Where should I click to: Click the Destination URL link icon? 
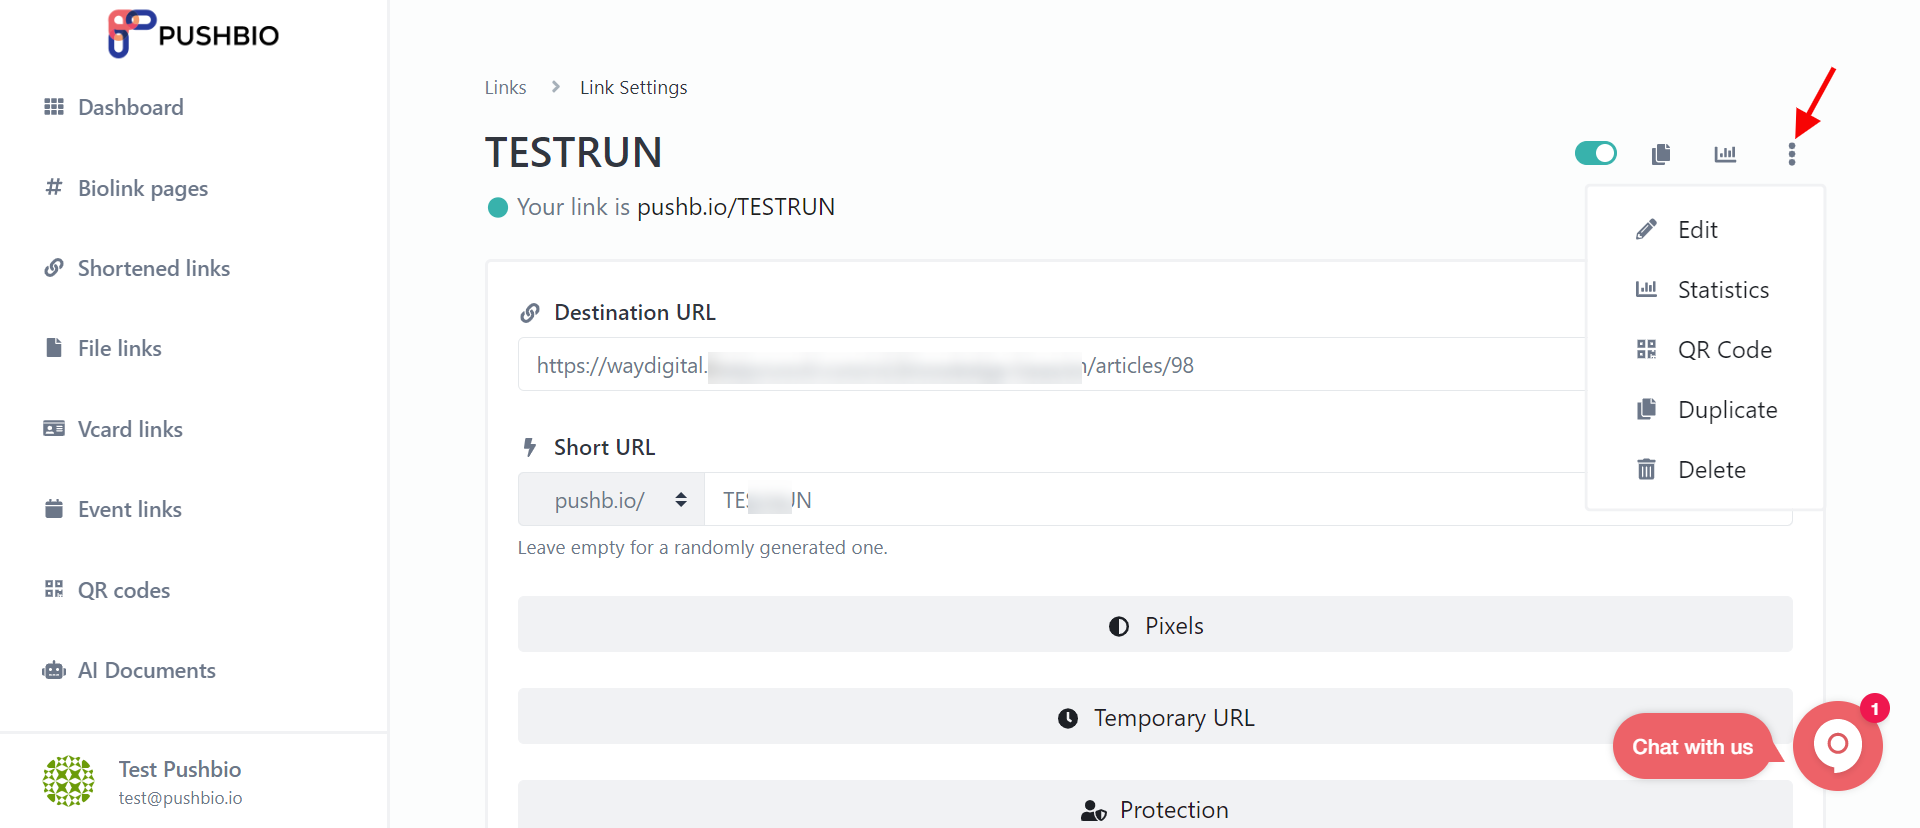pos(530,313)
